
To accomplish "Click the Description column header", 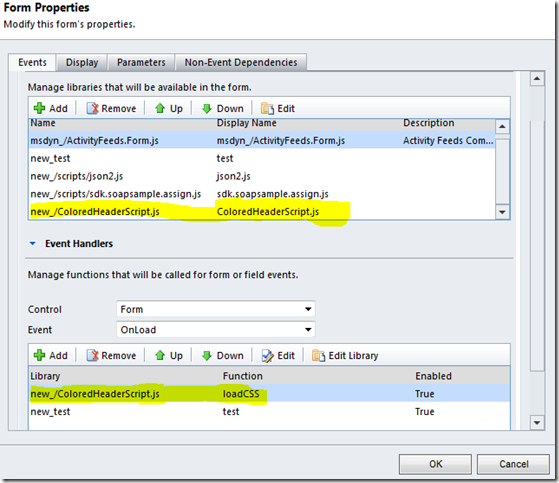I will click(x=429, y=123).
